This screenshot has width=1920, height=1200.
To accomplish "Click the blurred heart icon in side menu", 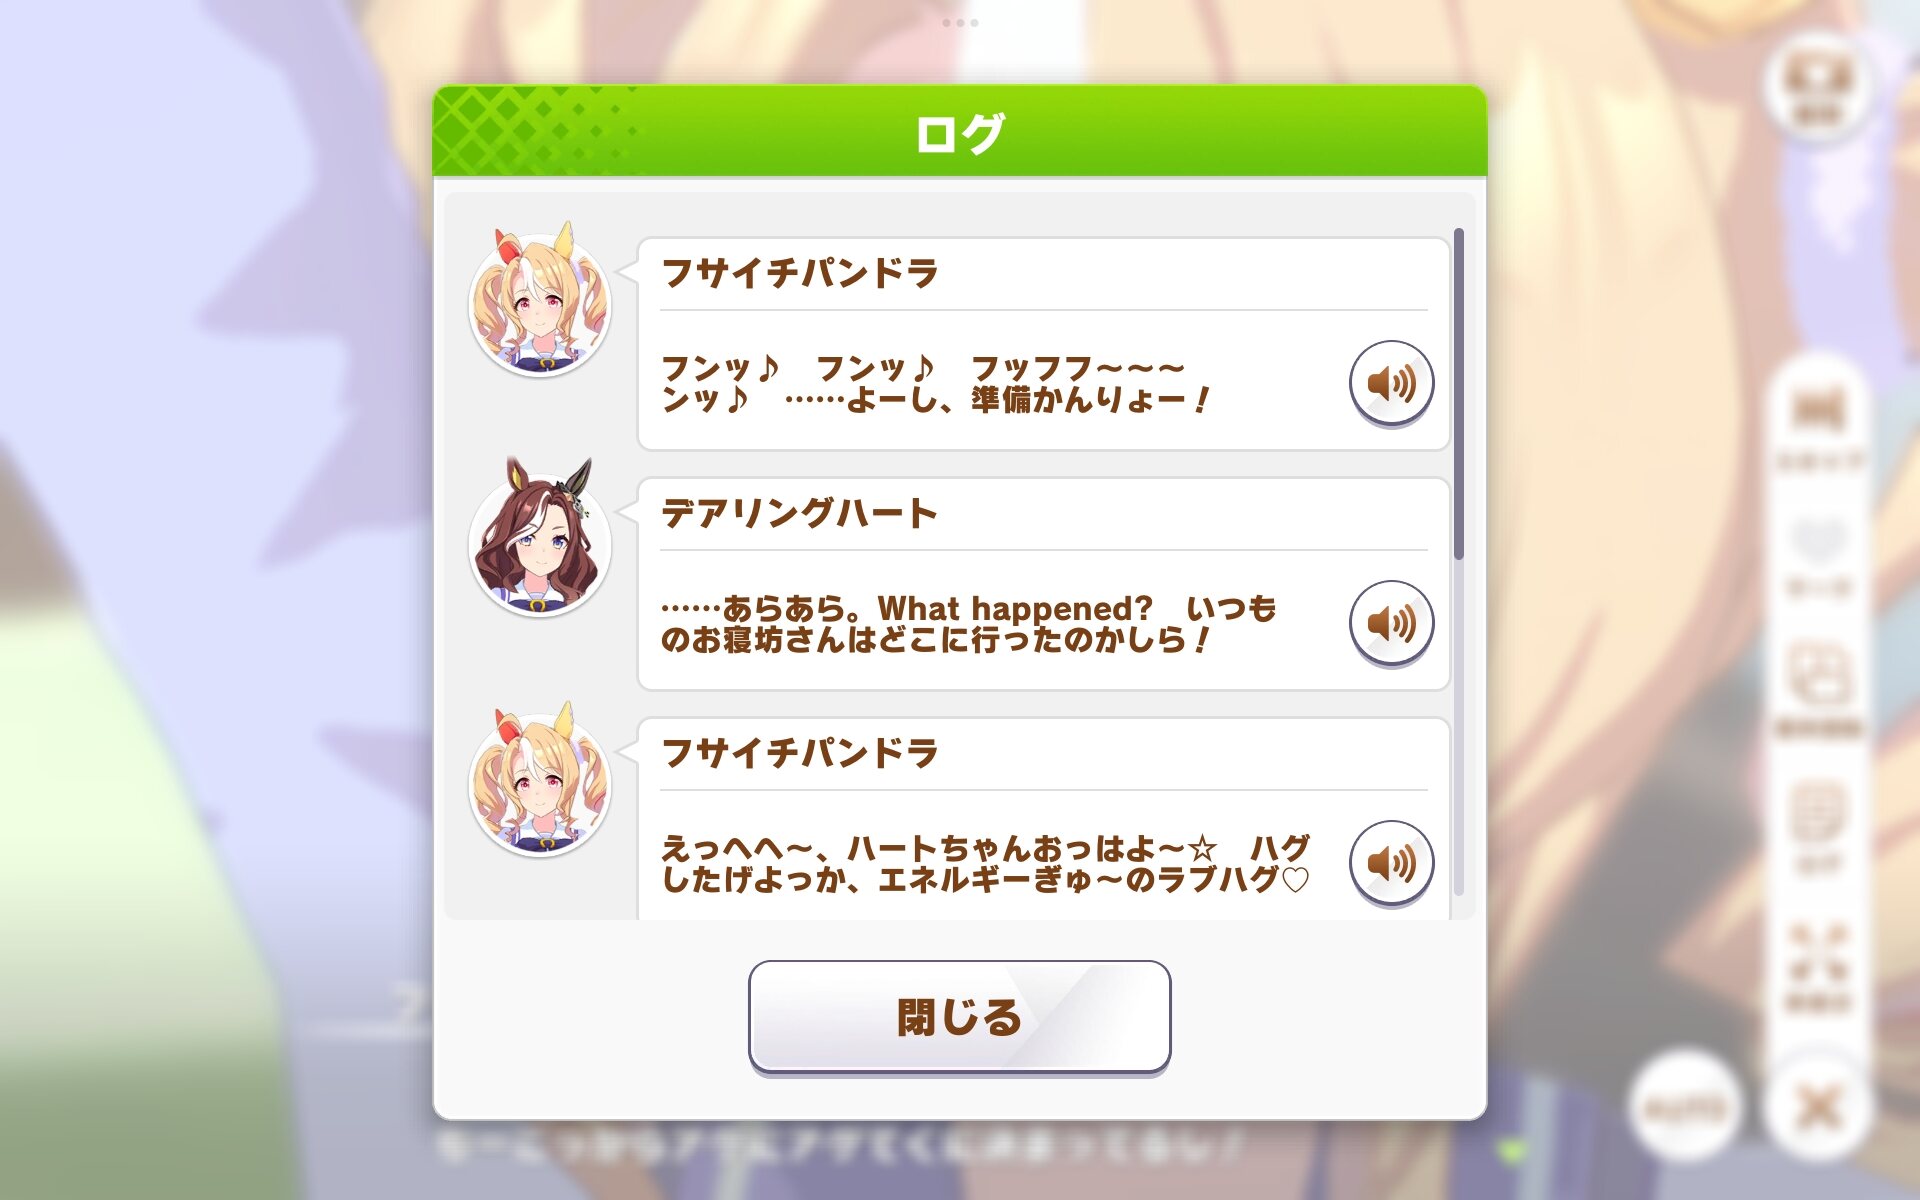I will [x=1818, y=555].
